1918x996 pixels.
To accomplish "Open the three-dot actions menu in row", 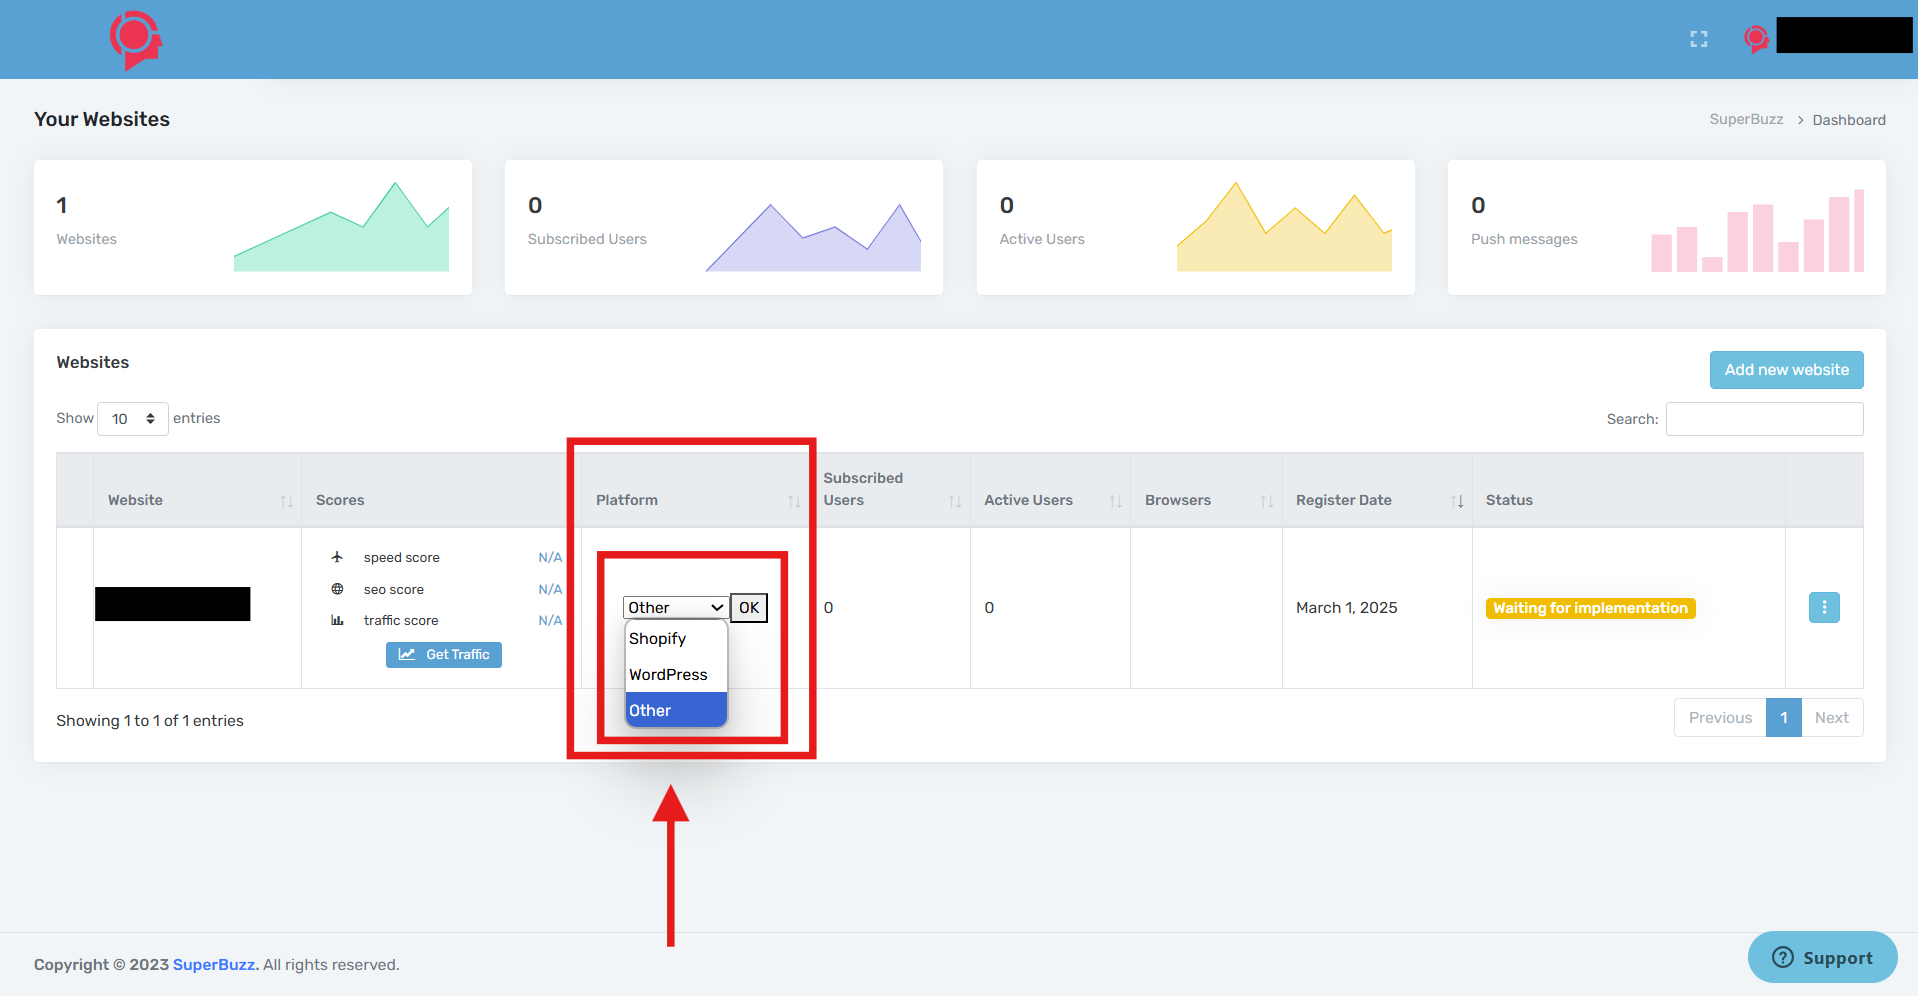I will 1823,607.
